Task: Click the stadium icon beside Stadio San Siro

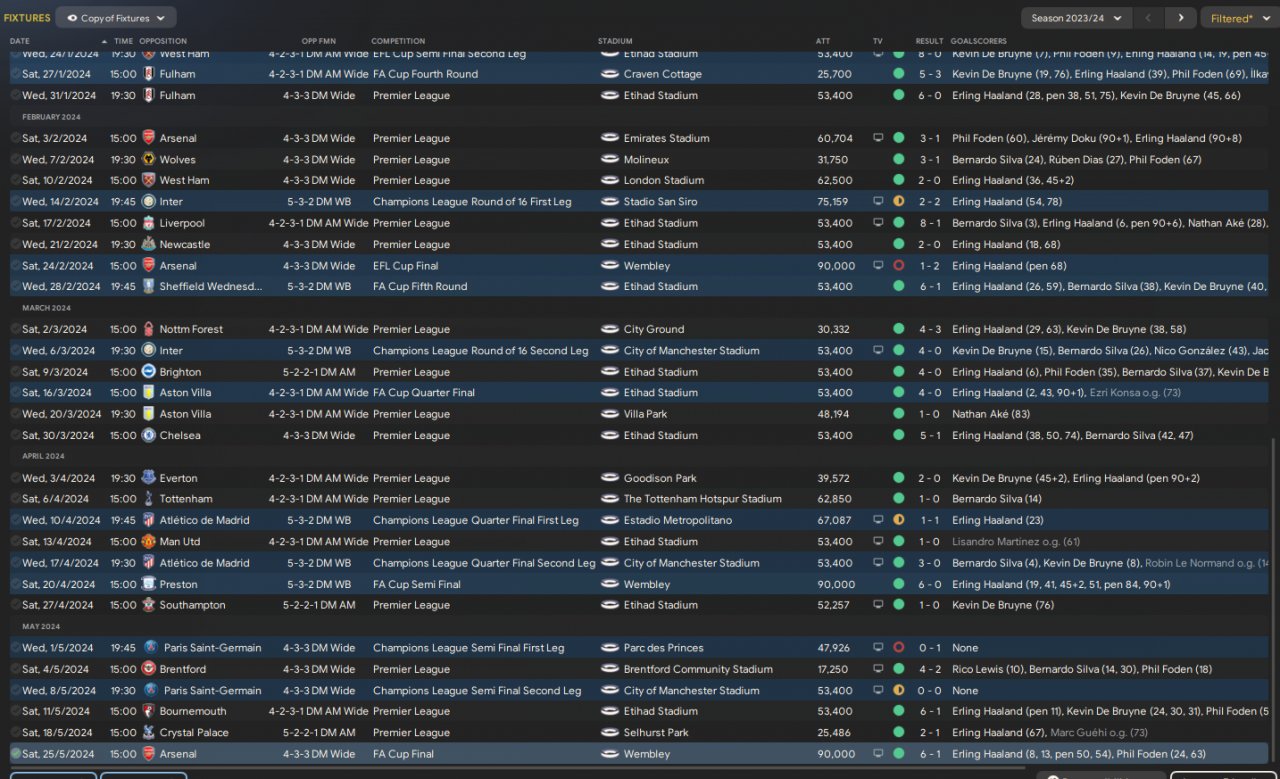Action: click(609, 201)
